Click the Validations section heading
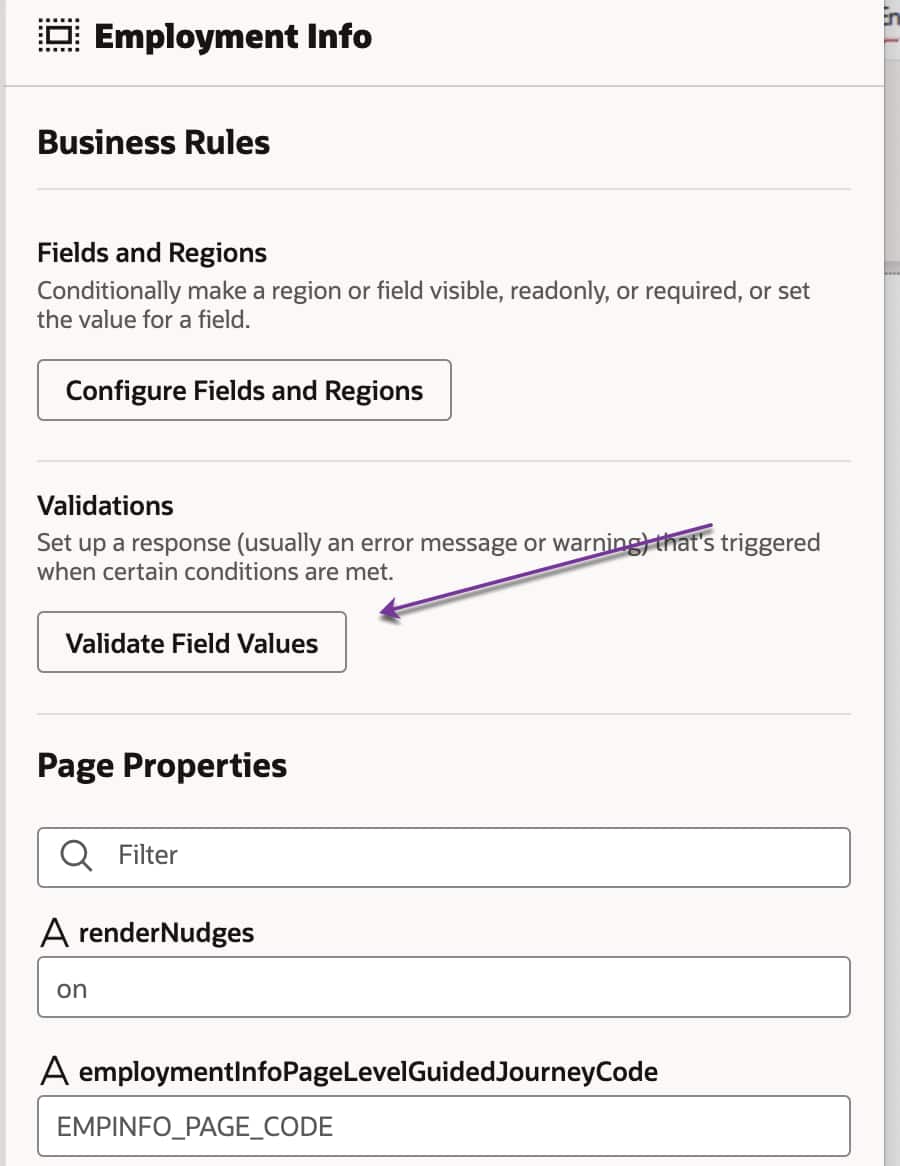The image size is (900, 1166). pos(104,506)
